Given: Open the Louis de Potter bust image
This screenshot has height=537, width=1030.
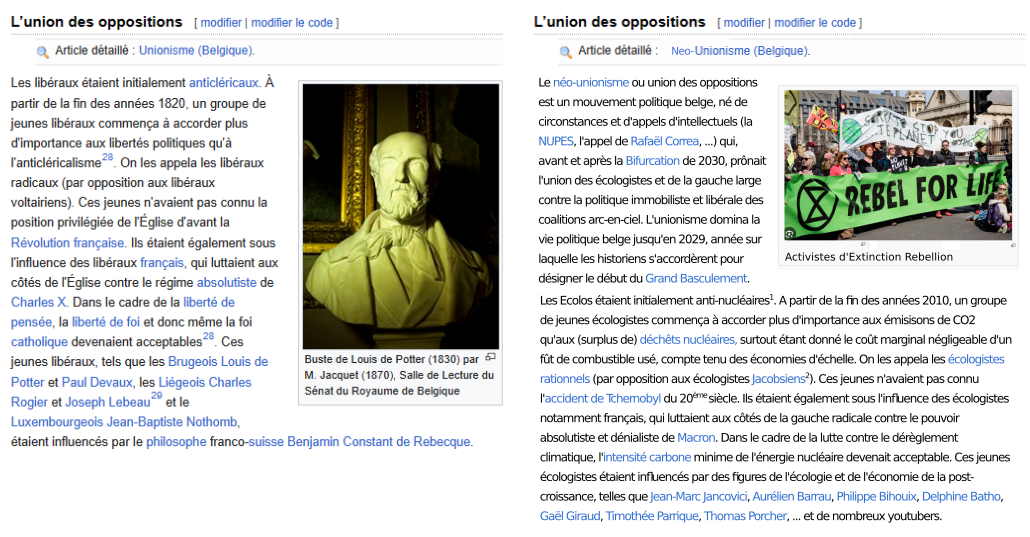Looking at the screenshot, I should pyautogui.click(x=401, y=216).
